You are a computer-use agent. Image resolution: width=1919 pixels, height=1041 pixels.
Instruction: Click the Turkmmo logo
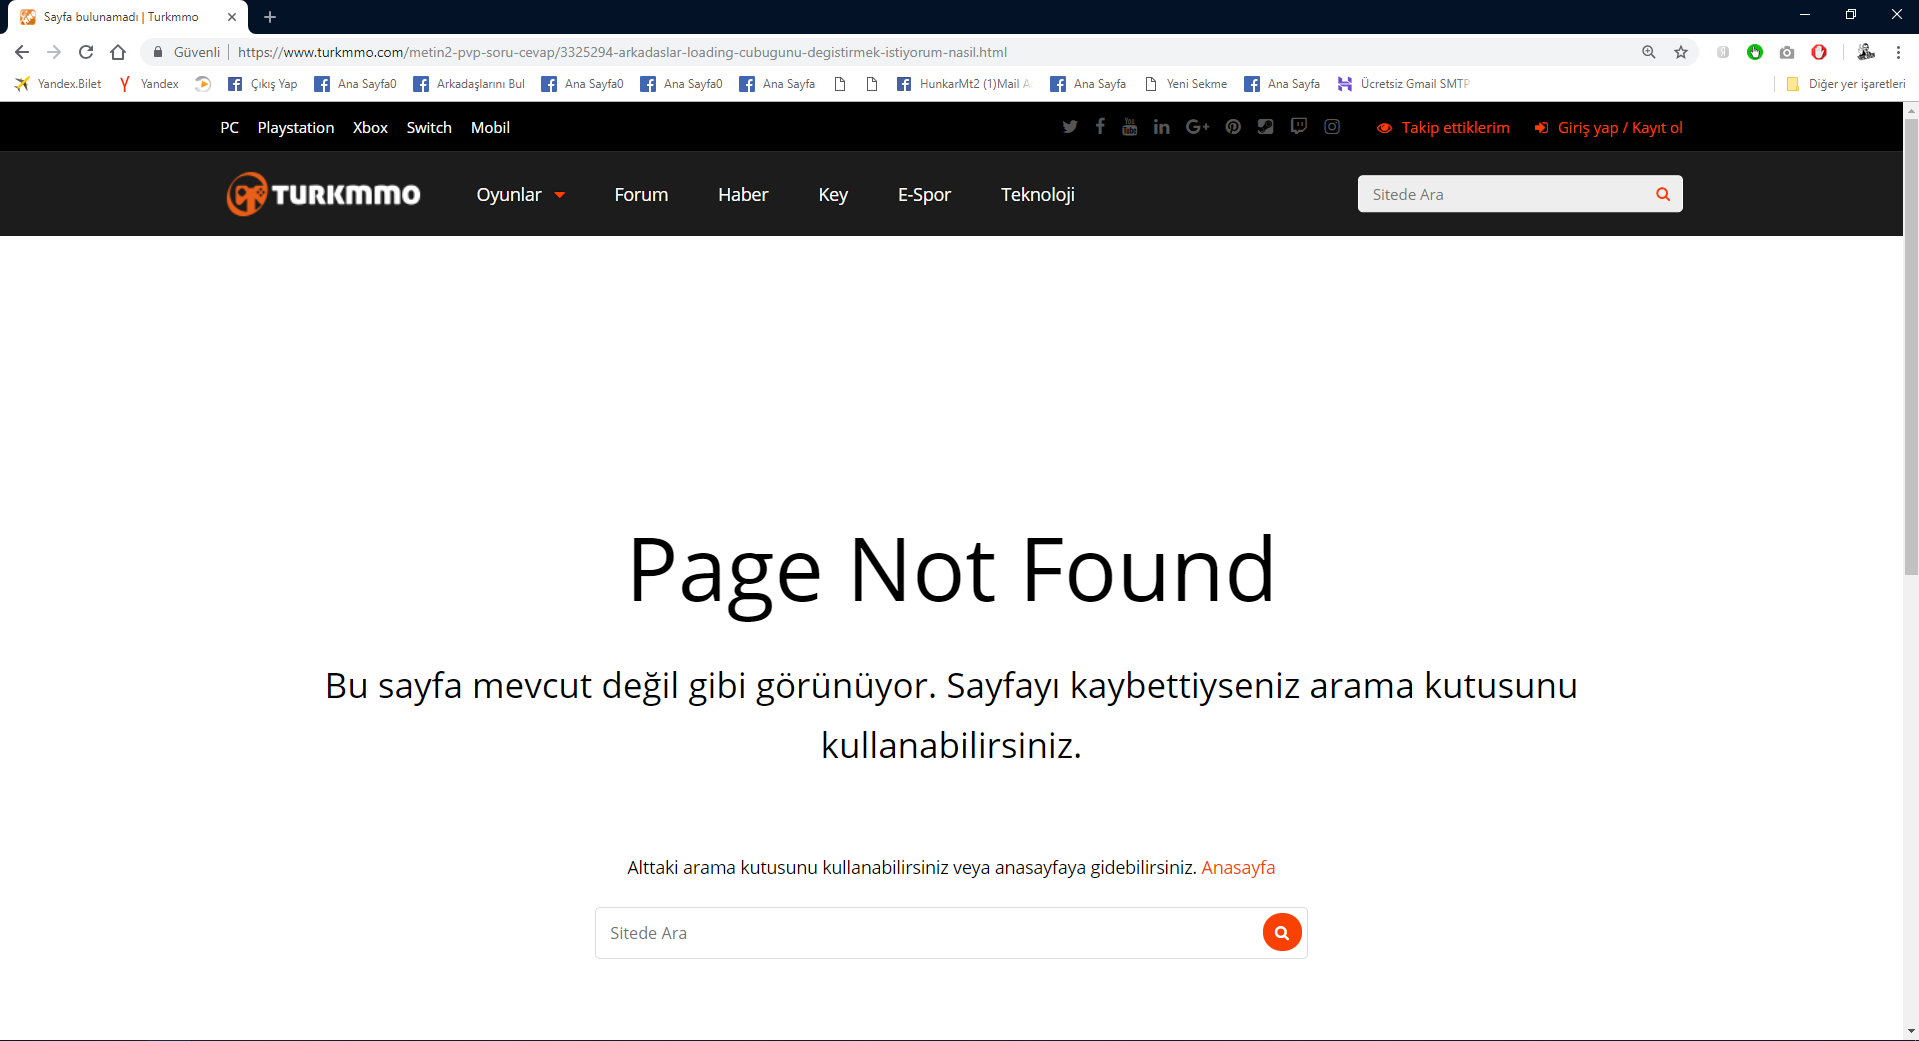click(324, 194)
